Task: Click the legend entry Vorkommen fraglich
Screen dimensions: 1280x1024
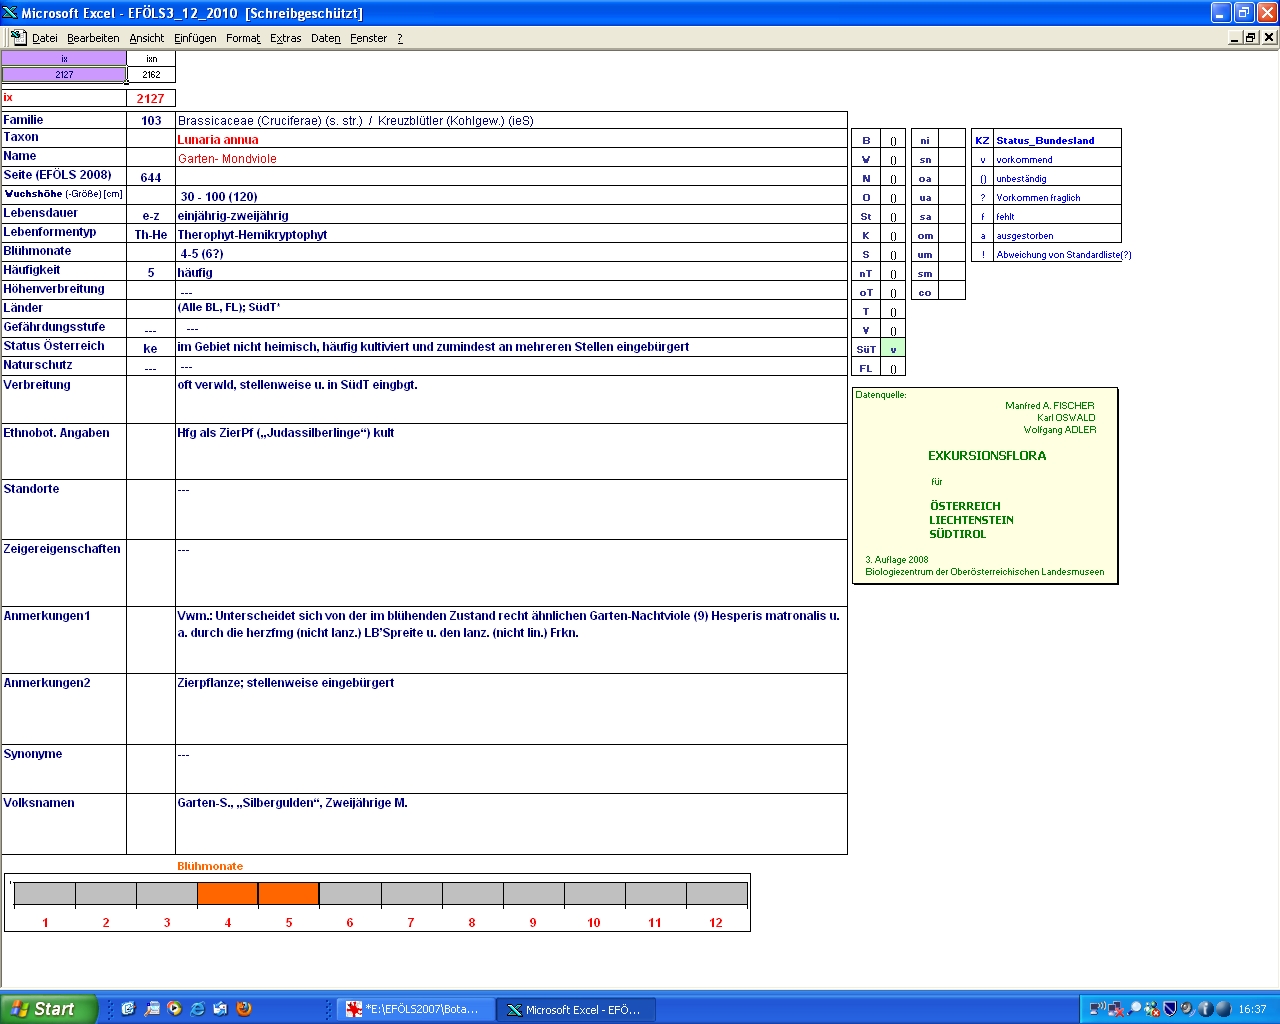Action: pyautogui.click(x=1038, y=198)
